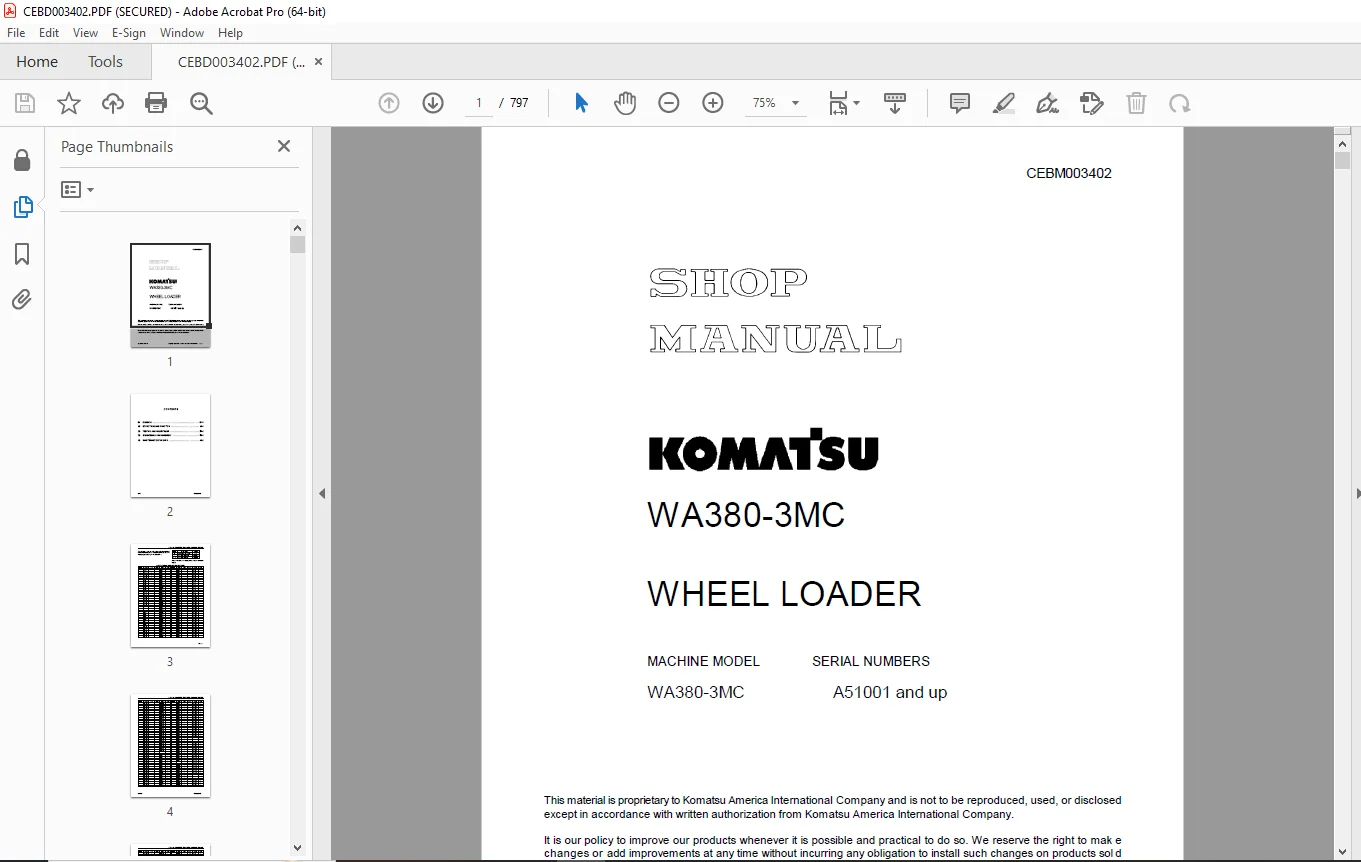Viewport: 1361px width, 862px height.
Task: Open the thumbnail options dropdown menu
Action: pyautogui.click(x=78, y=190)
